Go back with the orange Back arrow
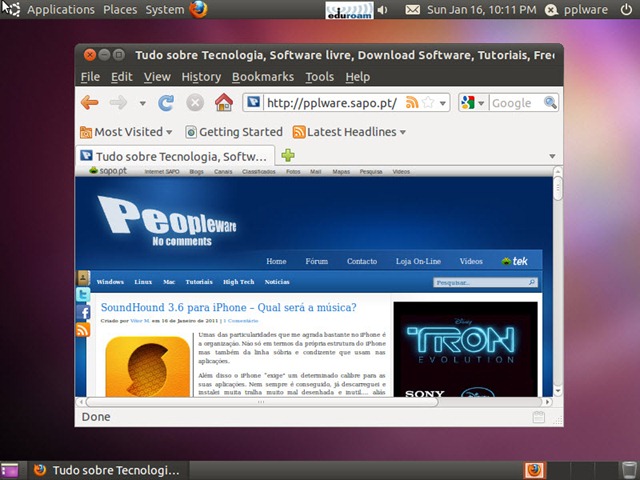This screenshot has width=640, height=480. tap(90, 102)
